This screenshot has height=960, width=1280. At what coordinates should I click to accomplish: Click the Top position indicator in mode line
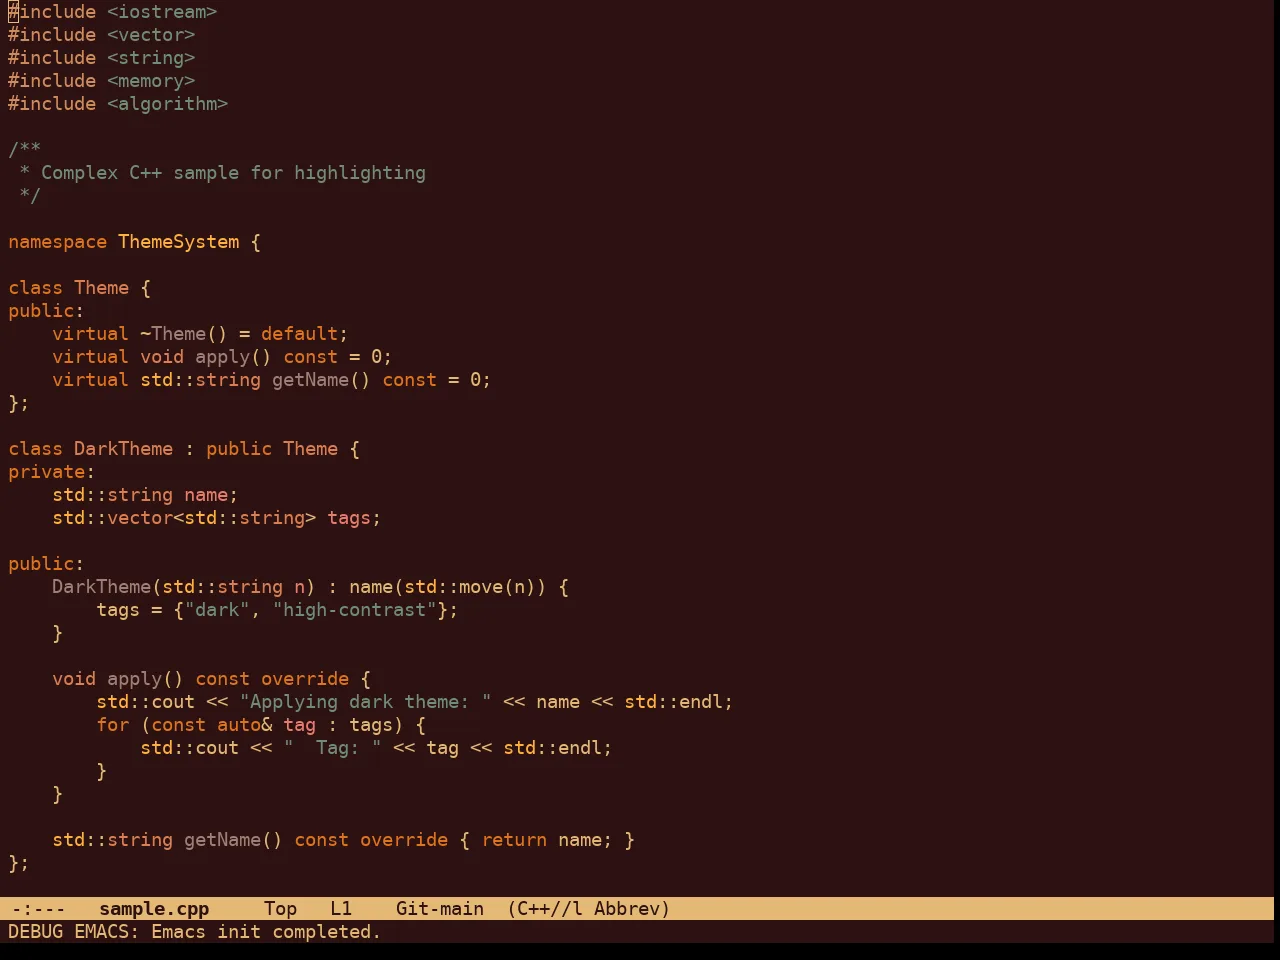pyautogui.click(x=281, y=909)
